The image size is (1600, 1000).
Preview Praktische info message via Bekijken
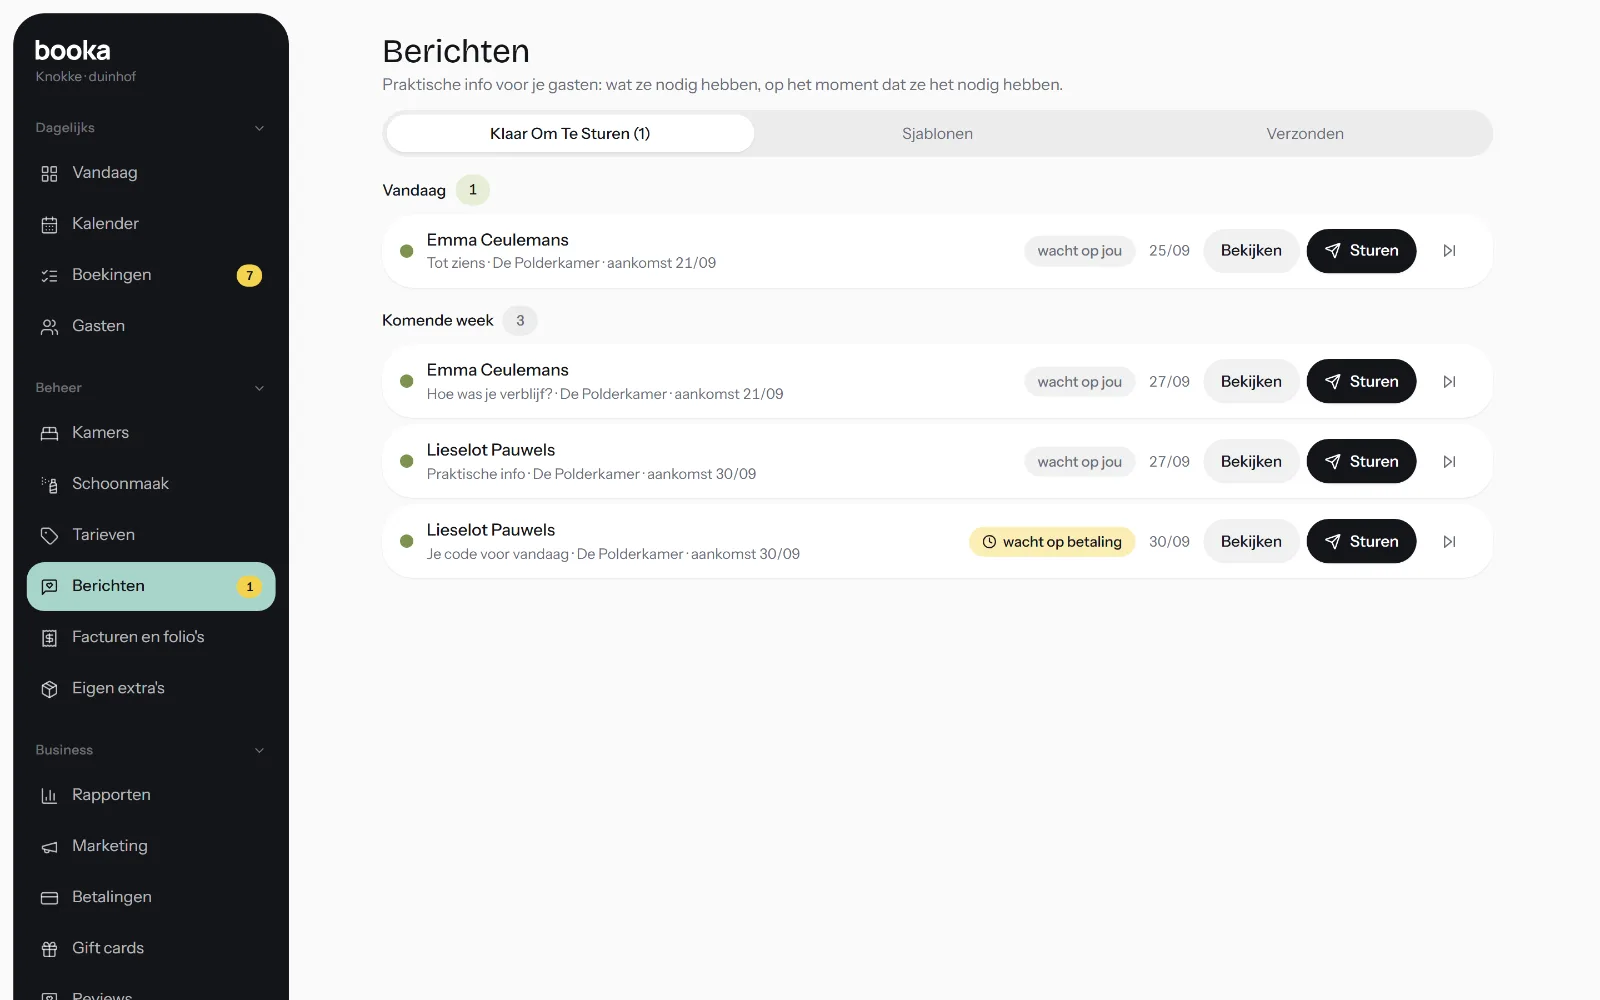1251,461
